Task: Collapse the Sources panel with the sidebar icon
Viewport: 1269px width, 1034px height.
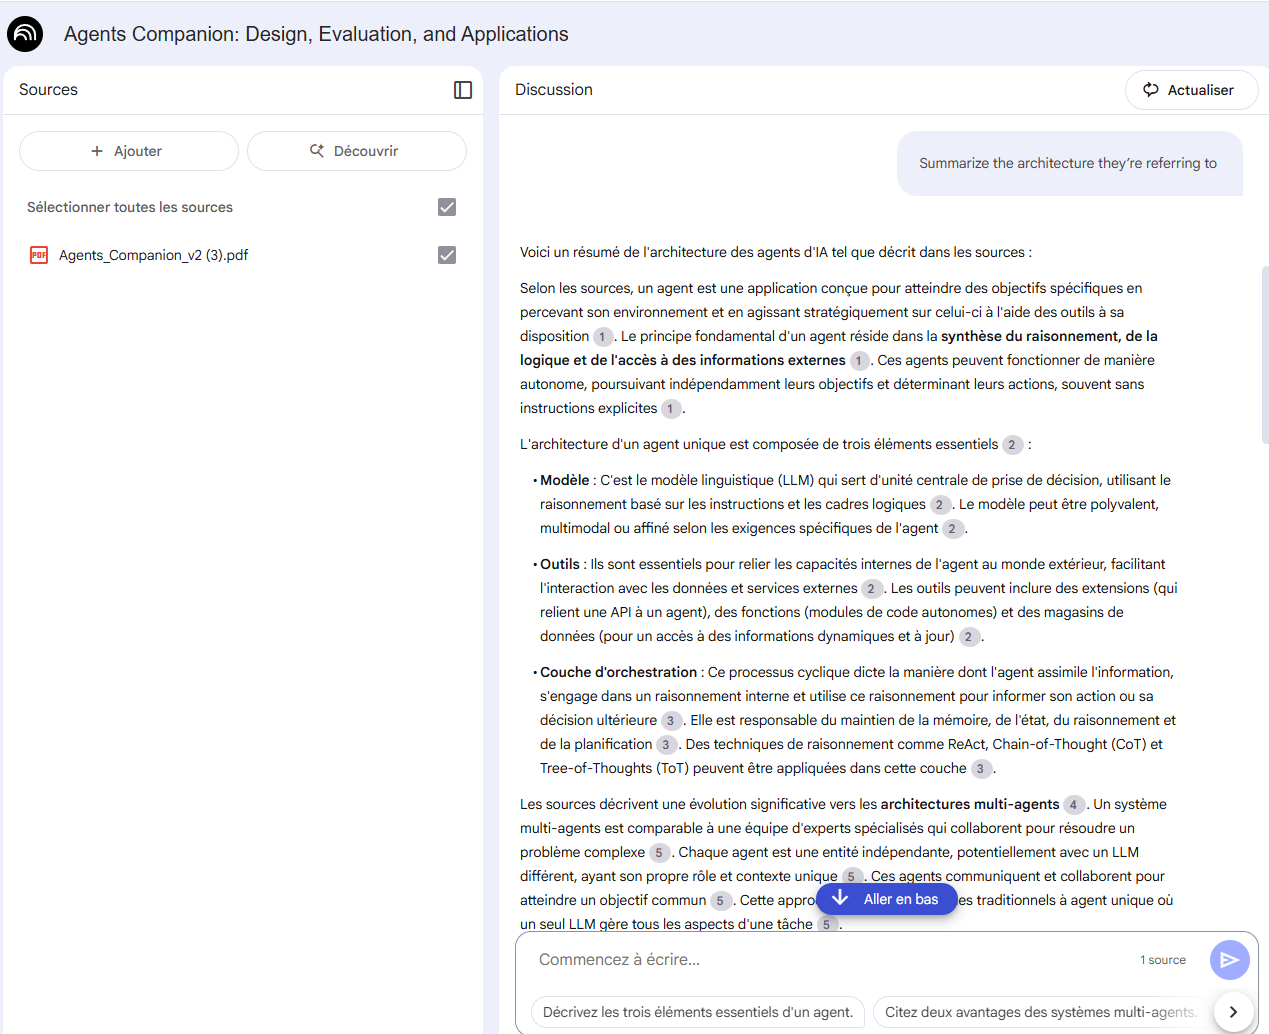Action: 463,90
